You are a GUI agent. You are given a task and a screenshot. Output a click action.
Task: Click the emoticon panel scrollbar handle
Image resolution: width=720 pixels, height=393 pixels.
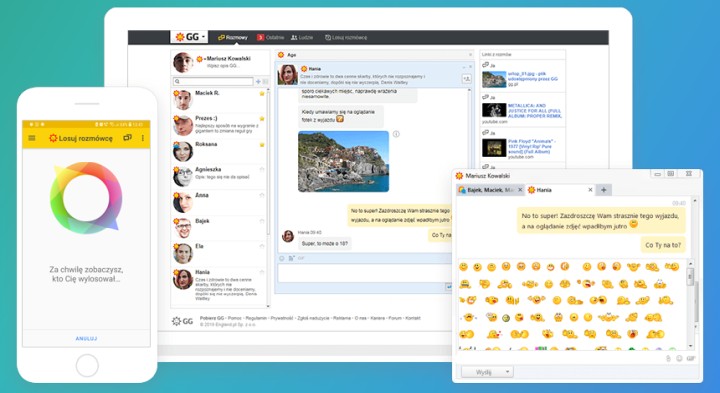tap(689, 276)
